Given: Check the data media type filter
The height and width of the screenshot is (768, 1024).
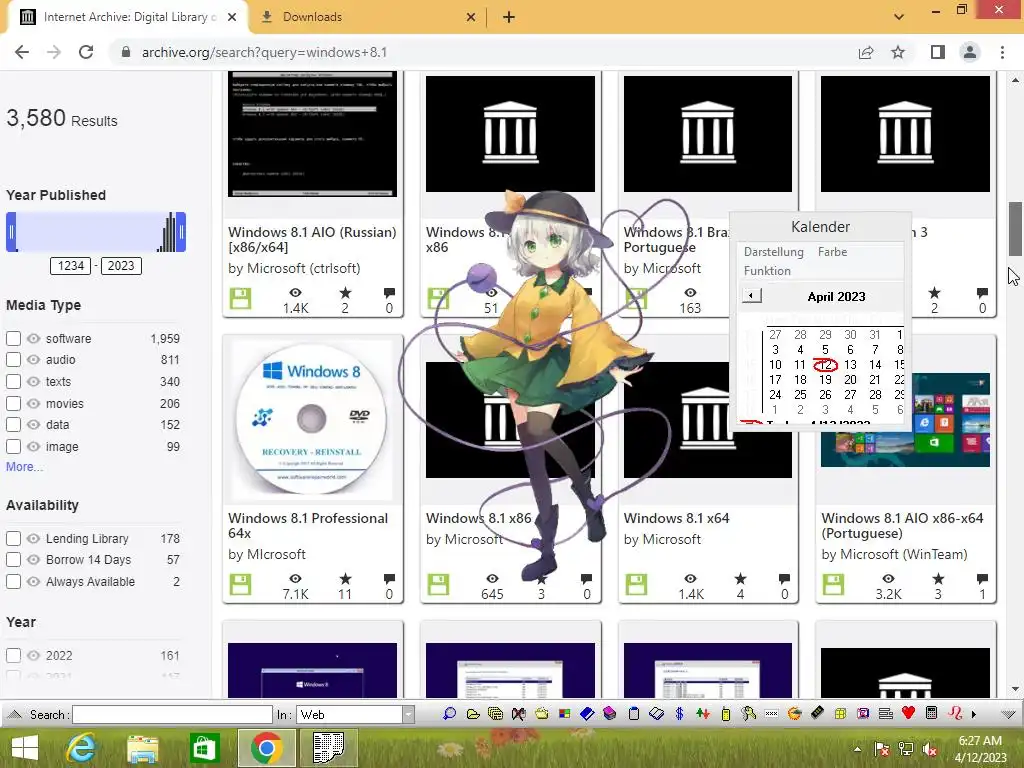Looking at the screenshot, I should [x=13, y=424].
